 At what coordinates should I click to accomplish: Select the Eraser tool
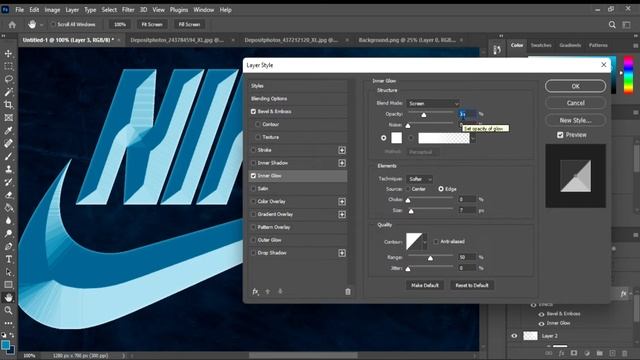[8, 195]
